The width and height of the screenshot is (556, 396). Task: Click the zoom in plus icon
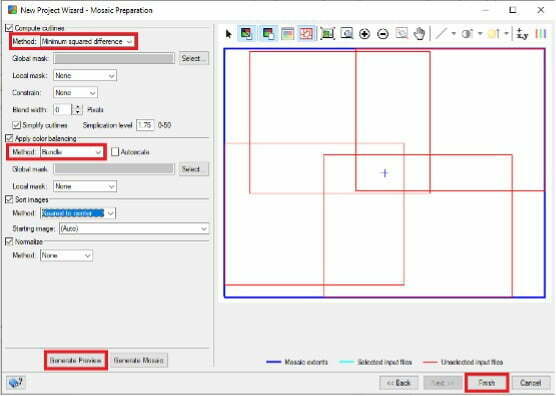pyautogui.click(x=365, y=34)
